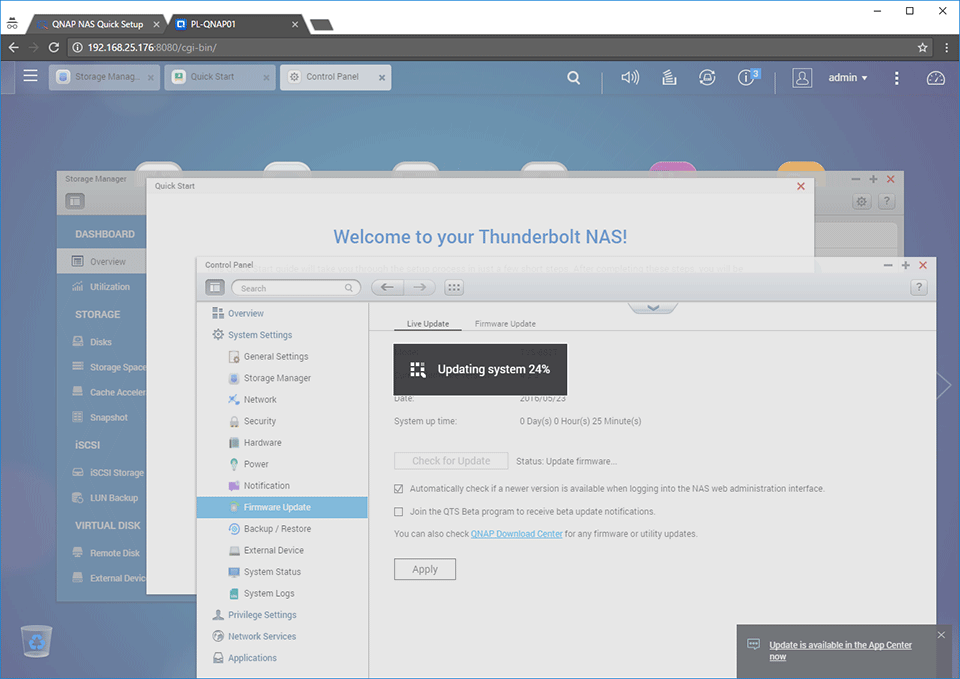Expand Privilege Settings section
The height and width of the screenshot is (679, 960).
261,615
